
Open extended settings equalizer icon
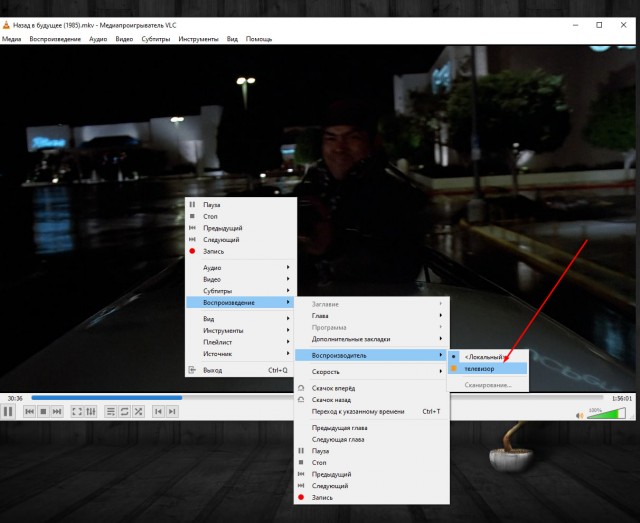(x=91, y=412)
